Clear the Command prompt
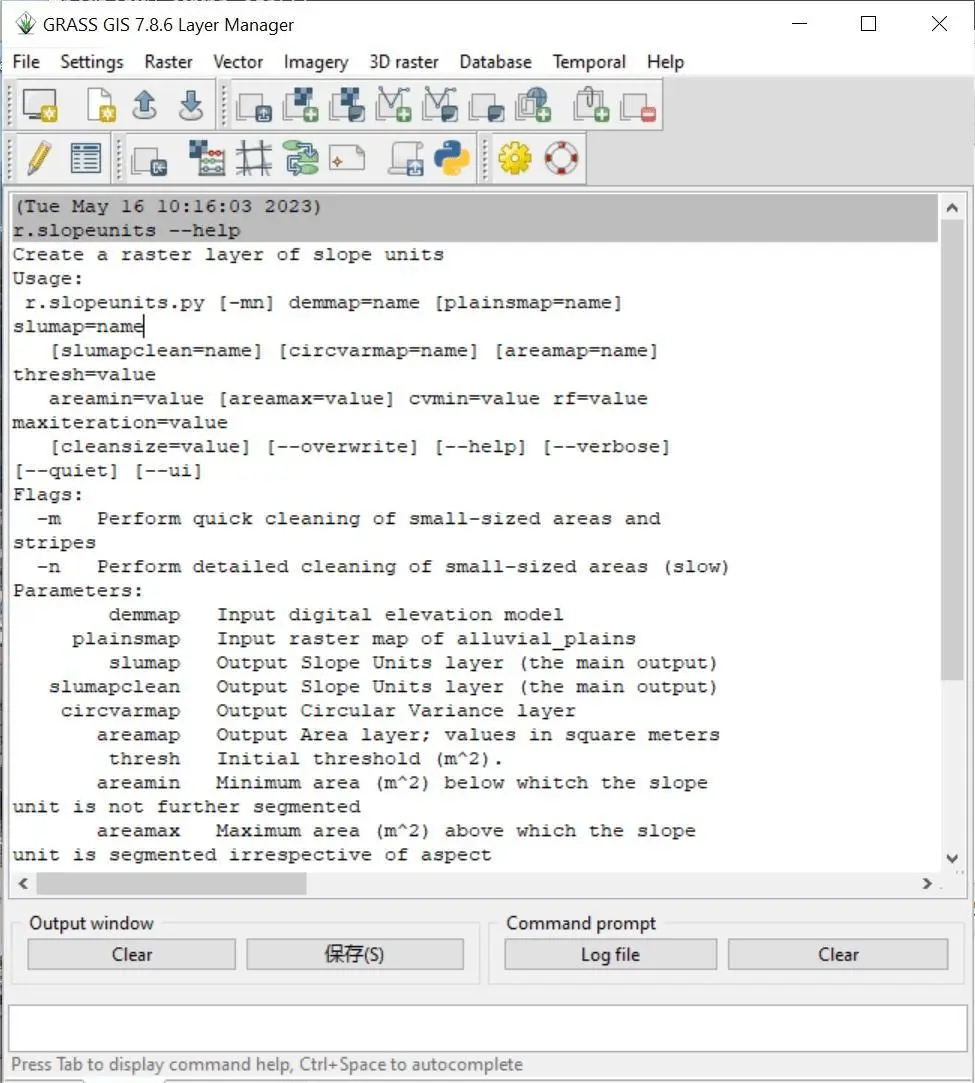This screenshot has height=1083, width=975. coord(838,954)
